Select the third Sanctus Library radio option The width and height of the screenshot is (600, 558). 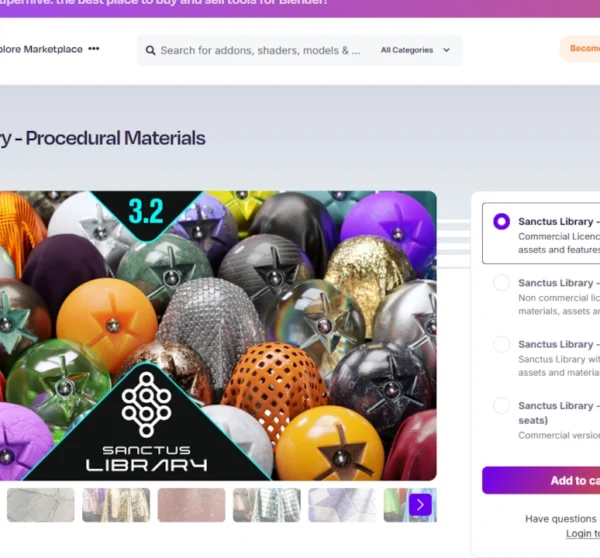(x=501, y=344)
